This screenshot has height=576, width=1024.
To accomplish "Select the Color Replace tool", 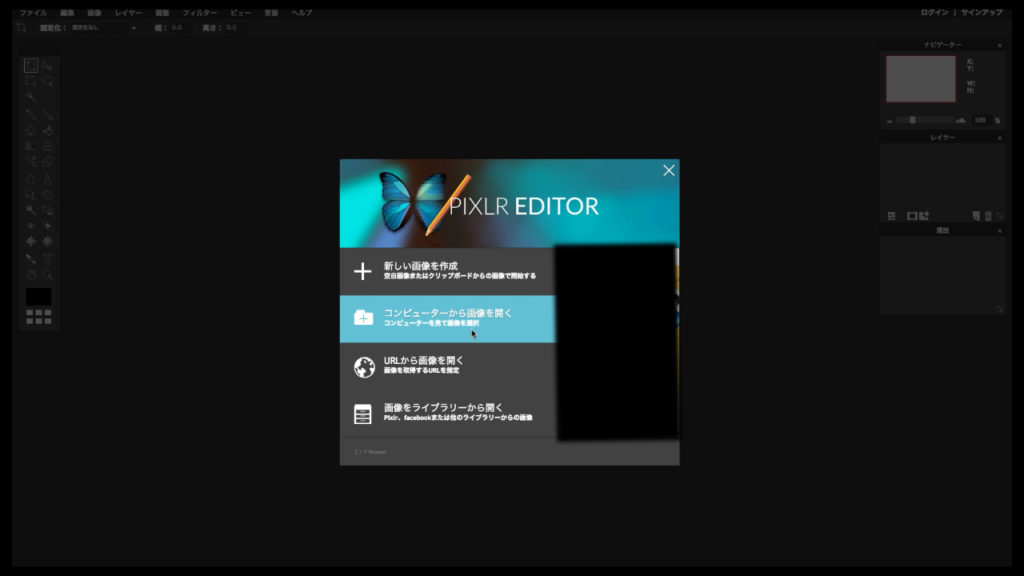I will 31,161.
